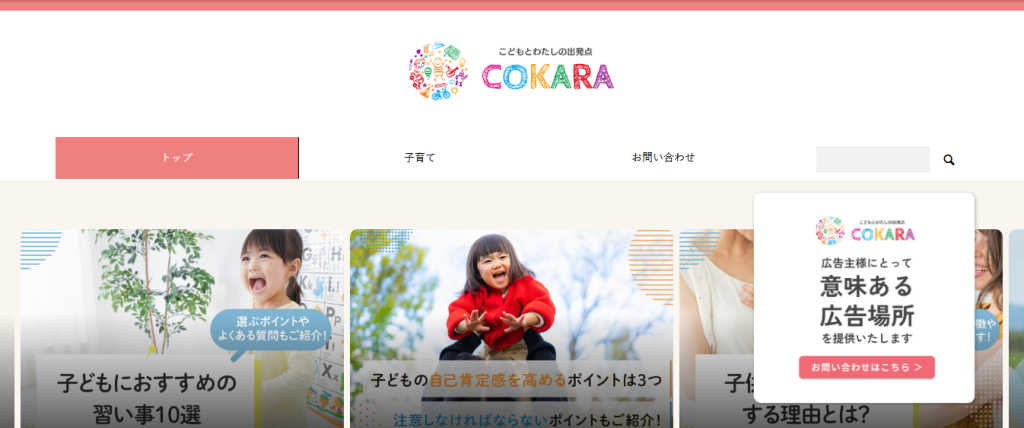Open the お問い合わせ menu item
This screenshot has width=1024, height=428.
pyautogui.click(x=663, y=157)
